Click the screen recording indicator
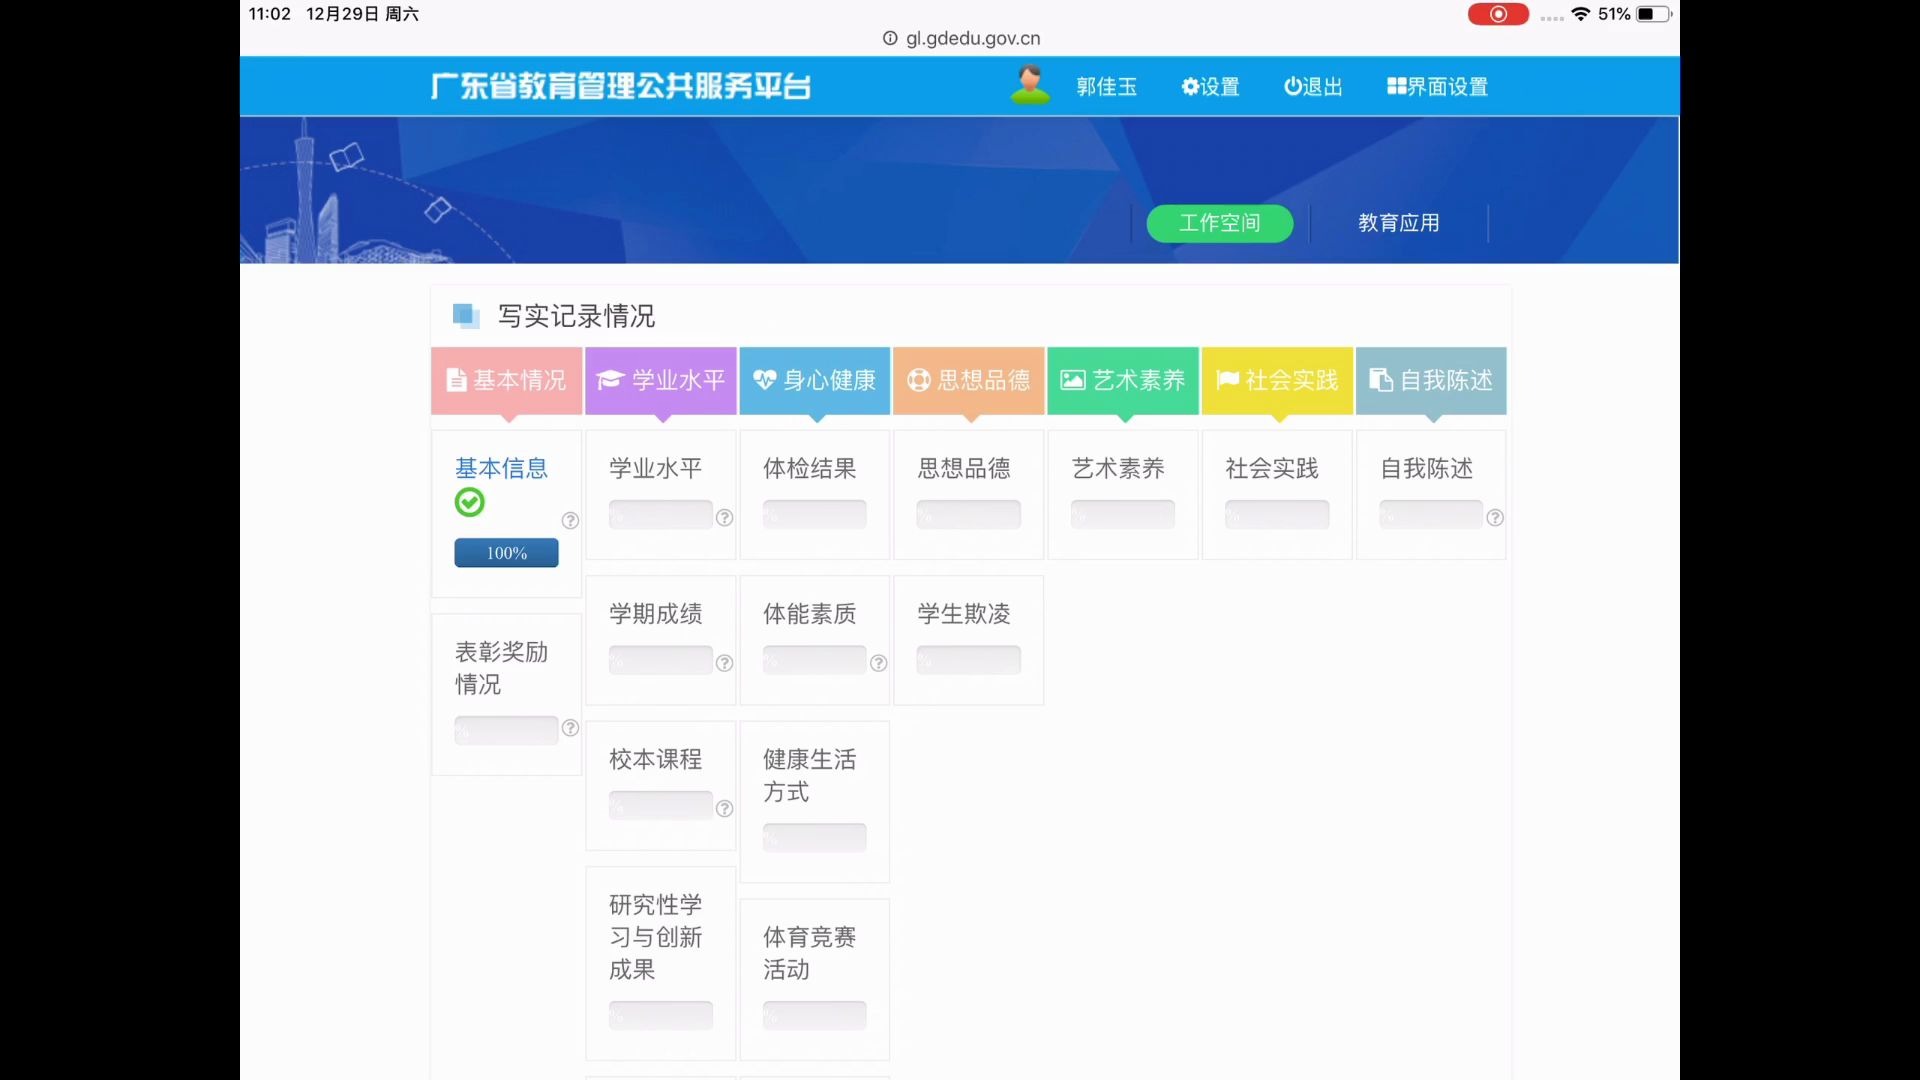Viewport: 1920px width, 1080px height. 1497,14
